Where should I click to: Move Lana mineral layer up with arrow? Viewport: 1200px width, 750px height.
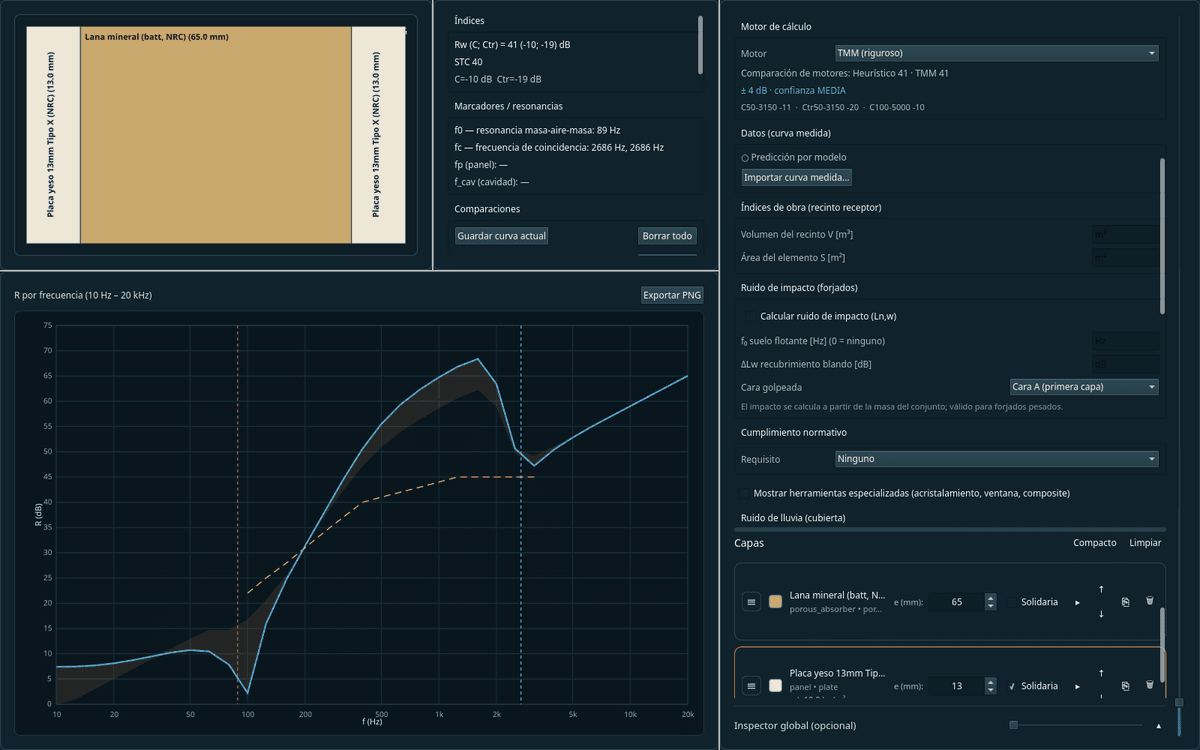1101,589
